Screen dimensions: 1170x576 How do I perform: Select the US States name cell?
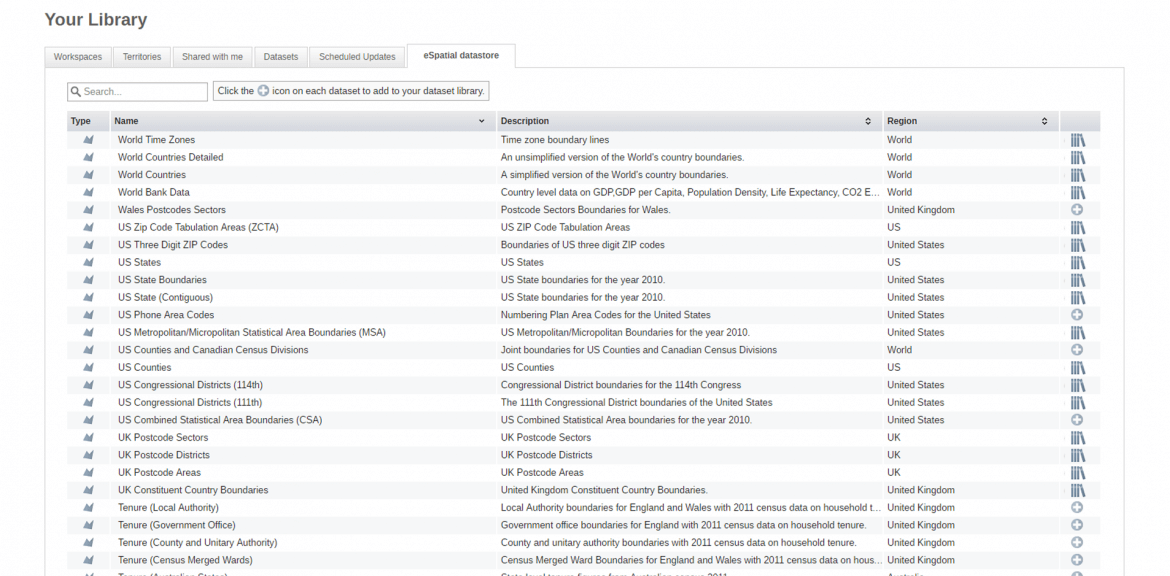coord(303,263)
